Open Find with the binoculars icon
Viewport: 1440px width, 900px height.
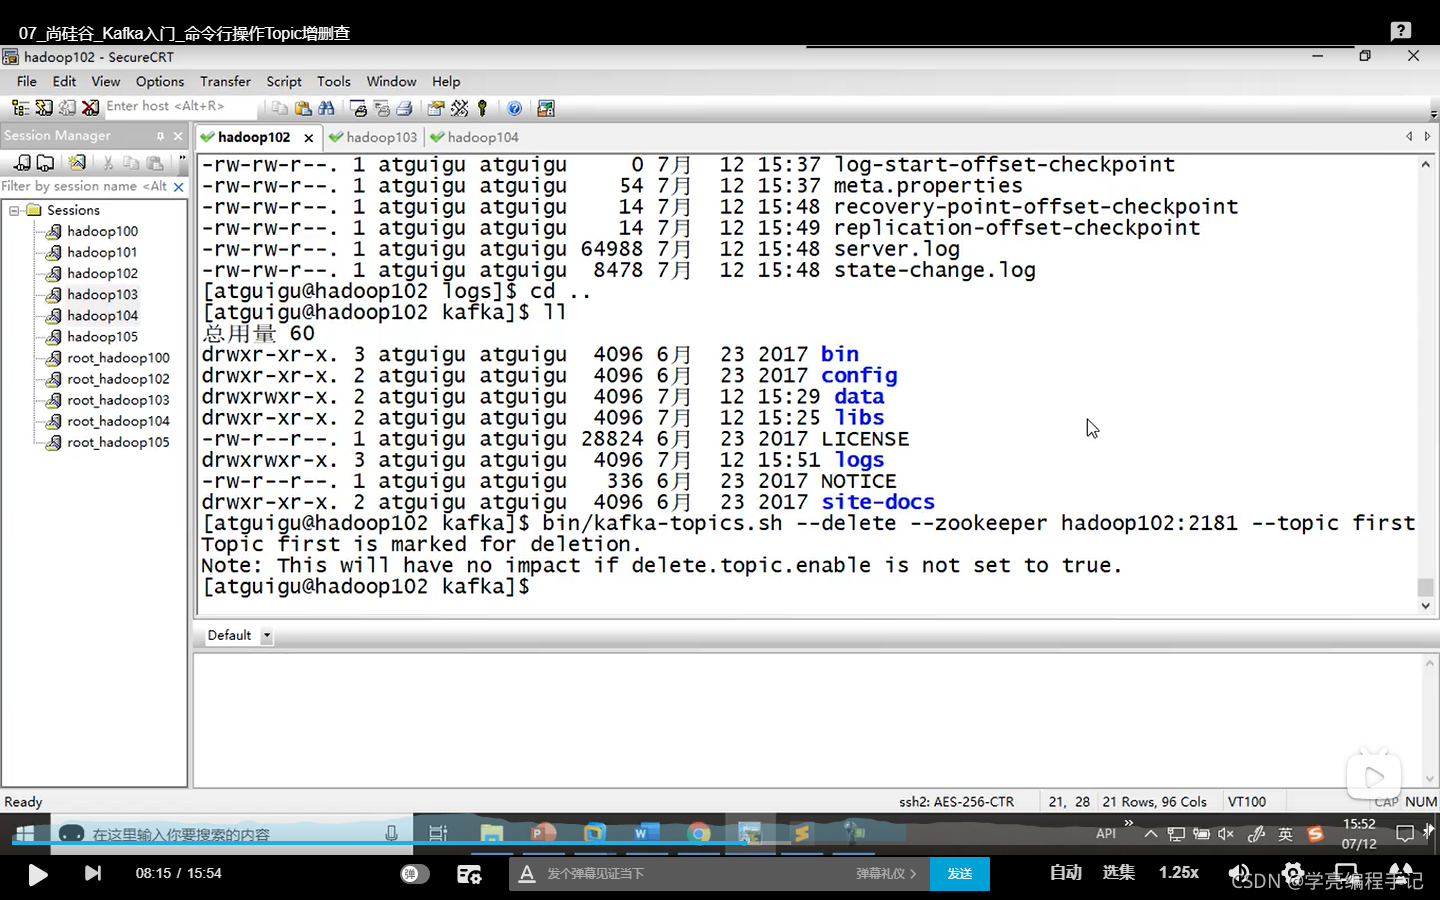[x=326, y=108]
